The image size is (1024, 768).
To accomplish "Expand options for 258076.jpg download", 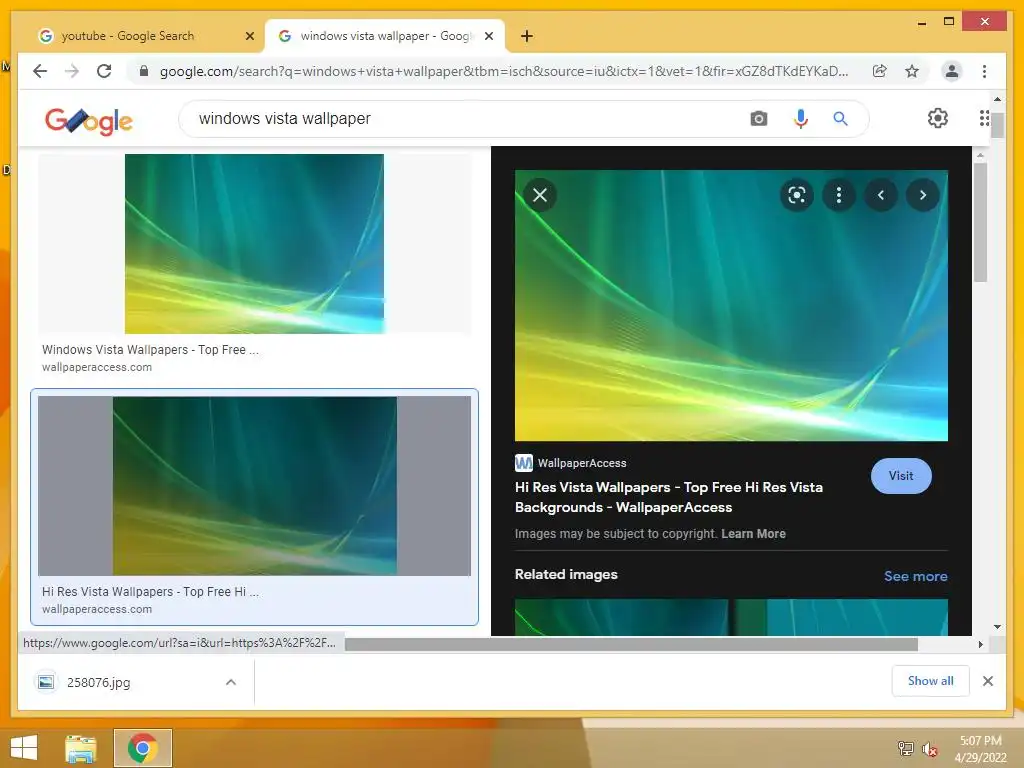I will tap(231, 682).
